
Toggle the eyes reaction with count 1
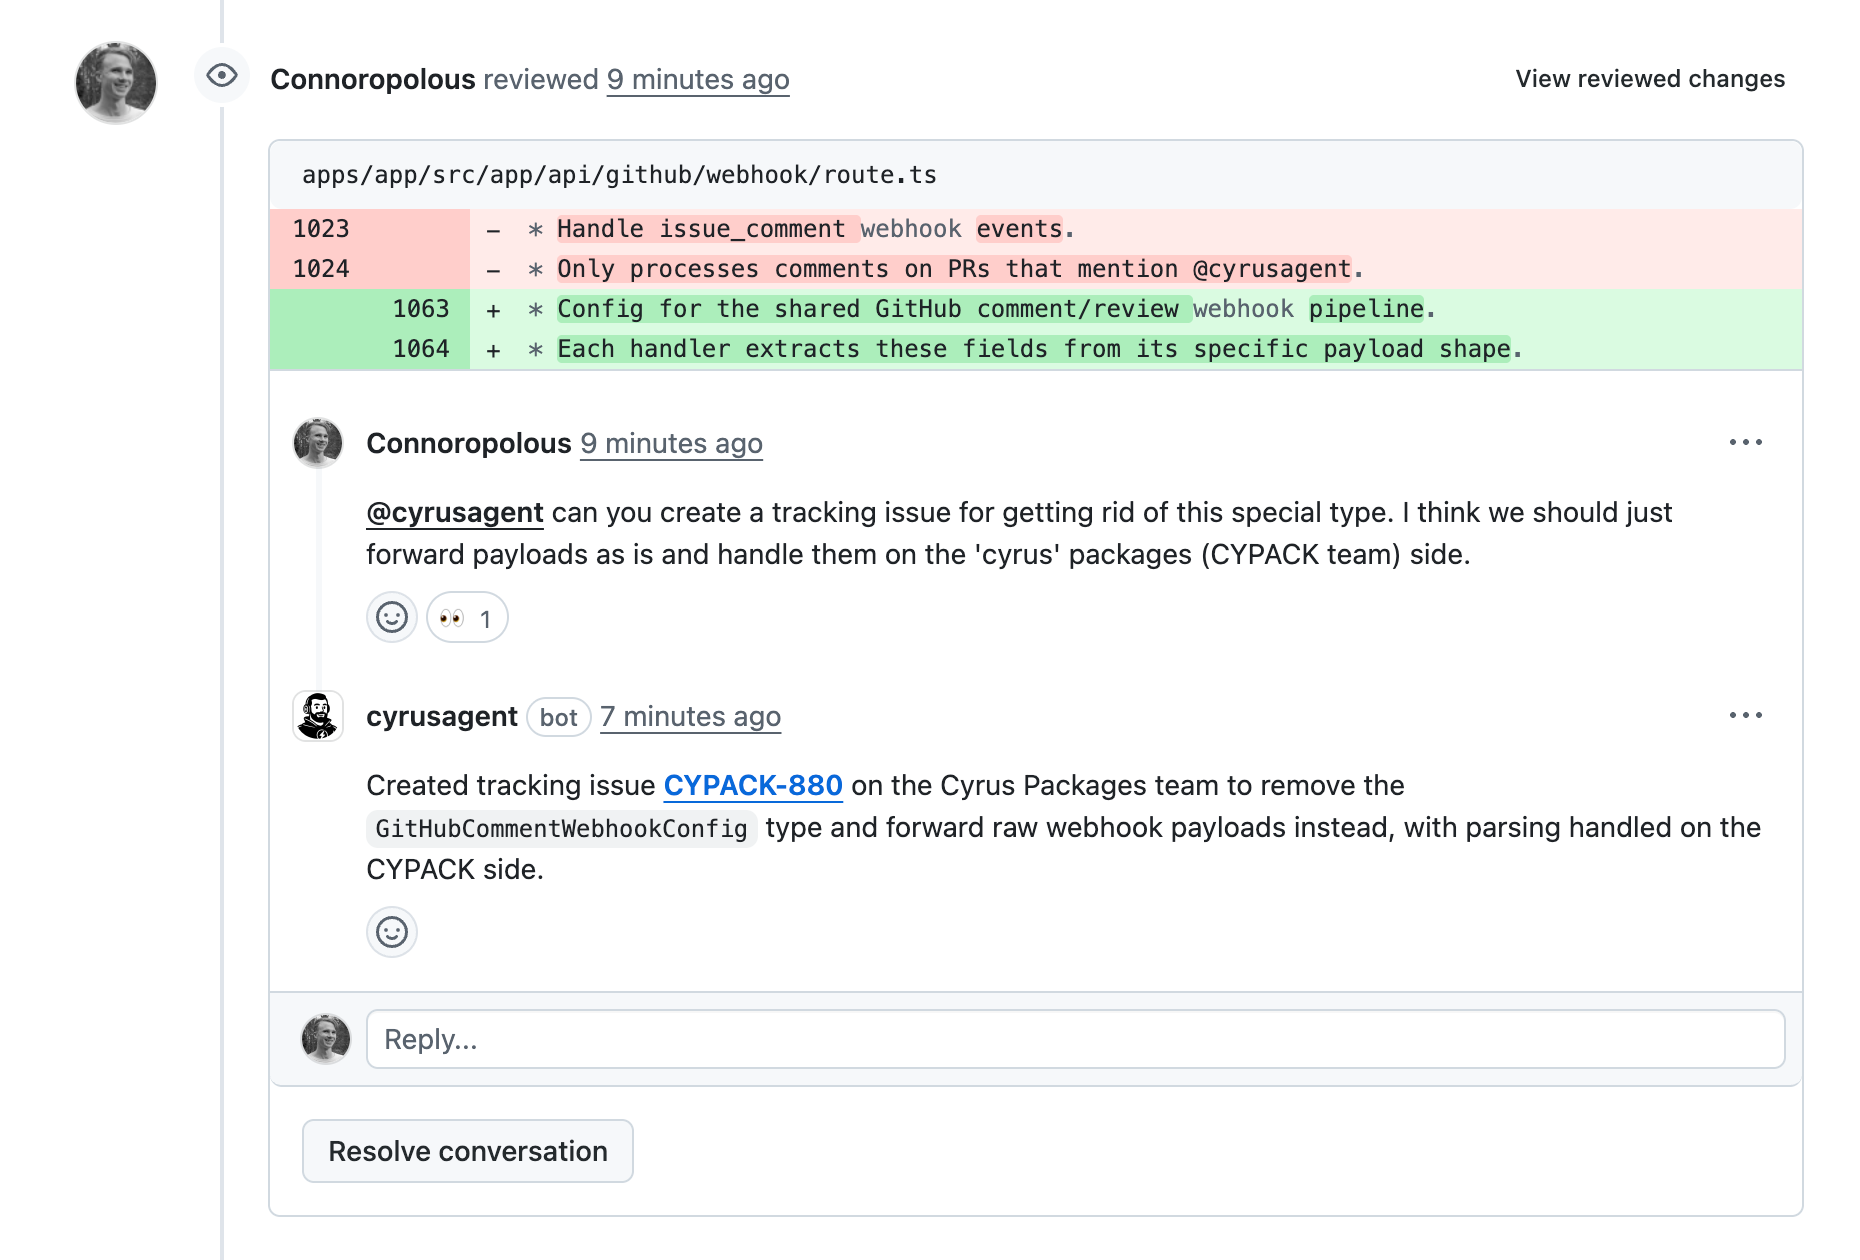[466, 617]
